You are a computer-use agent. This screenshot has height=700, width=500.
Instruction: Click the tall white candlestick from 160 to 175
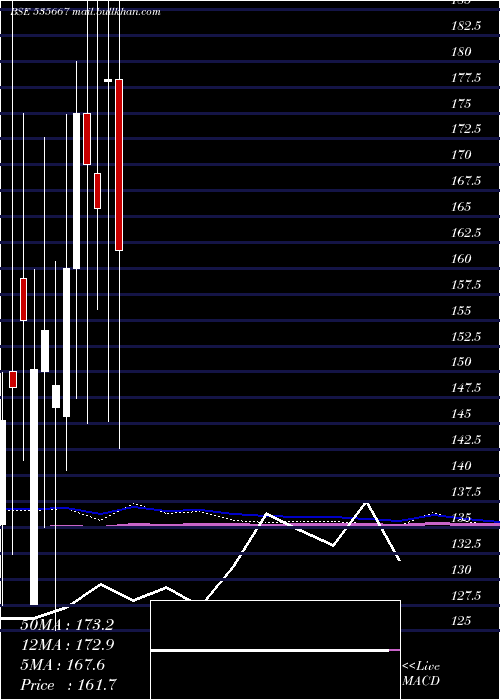pos(76,191)
